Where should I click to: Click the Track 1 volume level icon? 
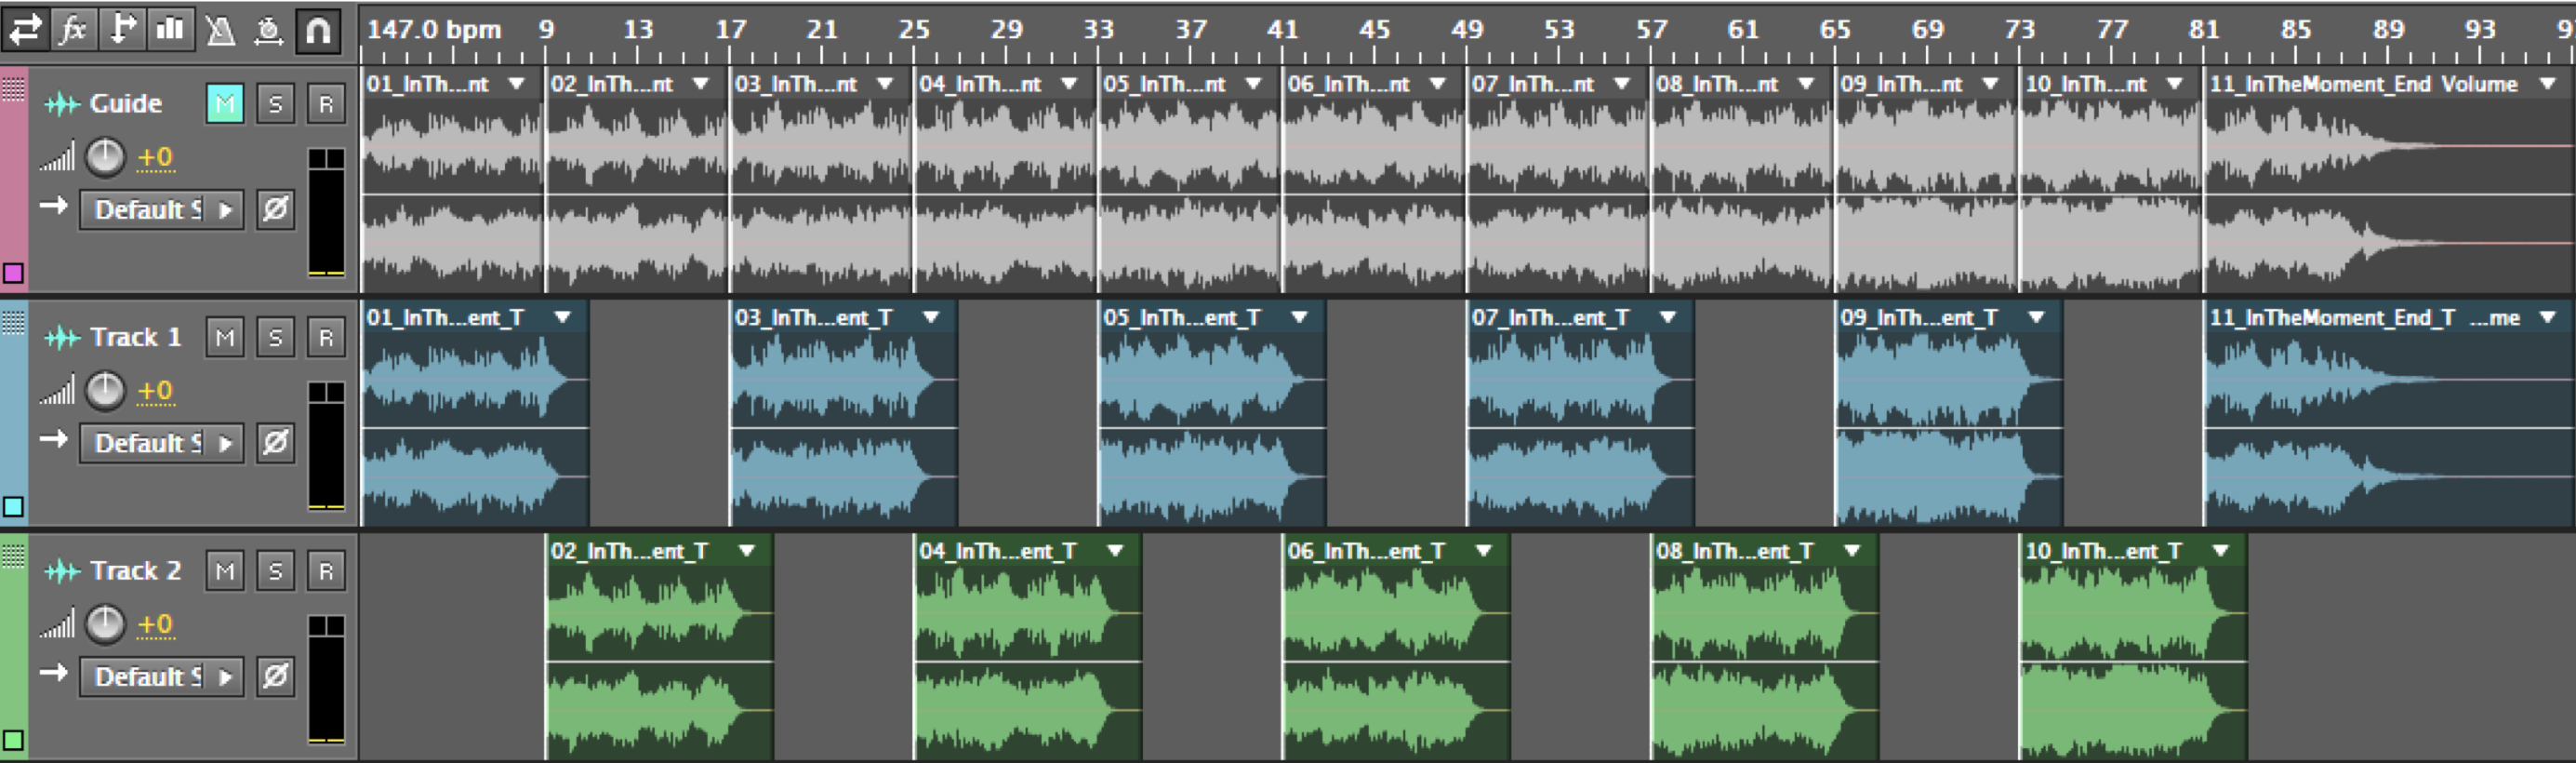[57, 392]
